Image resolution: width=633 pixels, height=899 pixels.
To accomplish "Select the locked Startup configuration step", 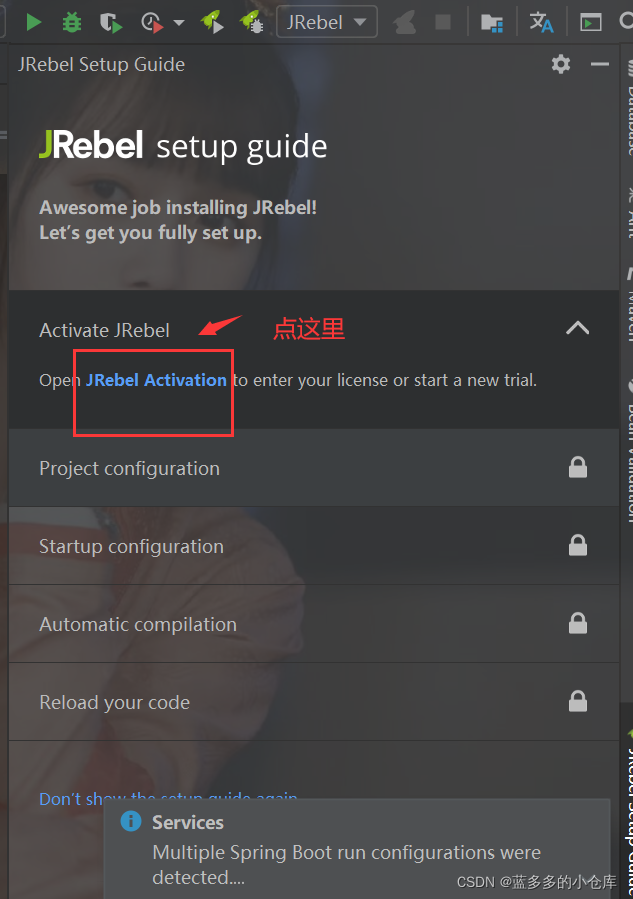I will click(131, 546).
